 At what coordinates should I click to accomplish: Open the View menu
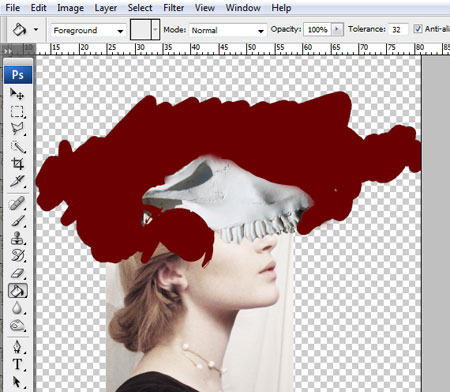pos(204,8)
